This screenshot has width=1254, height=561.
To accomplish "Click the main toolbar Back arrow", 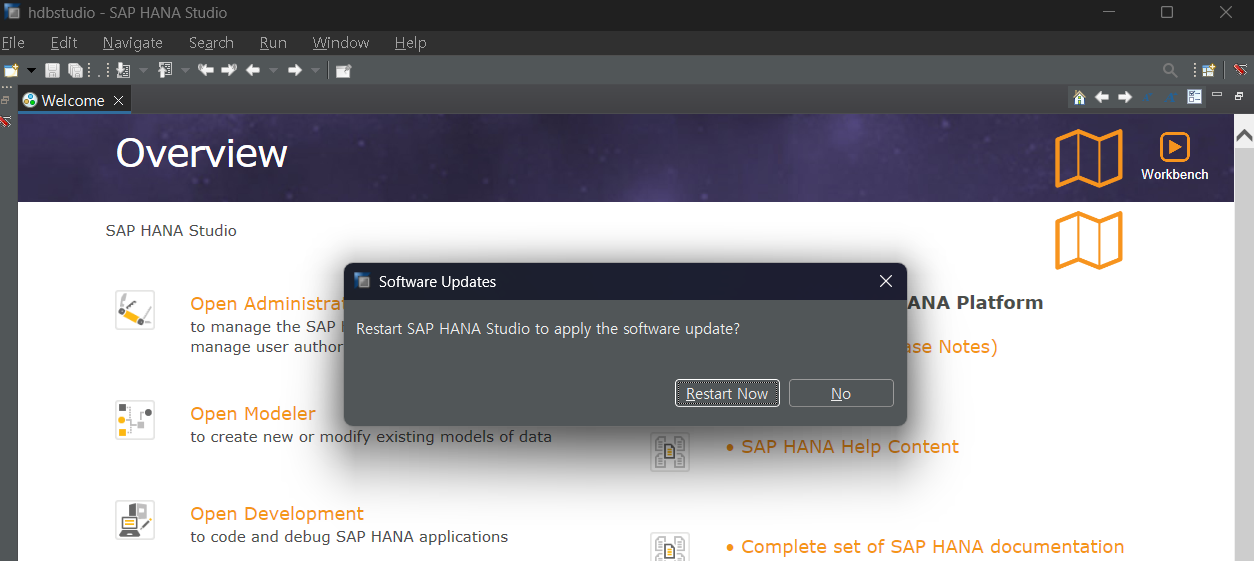I will 253,70.
